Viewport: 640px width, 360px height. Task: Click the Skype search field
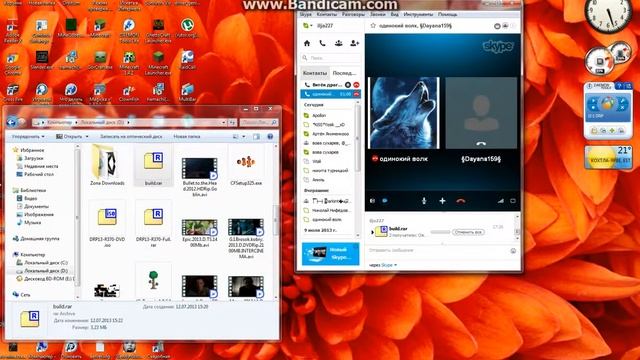pos(331,58)
